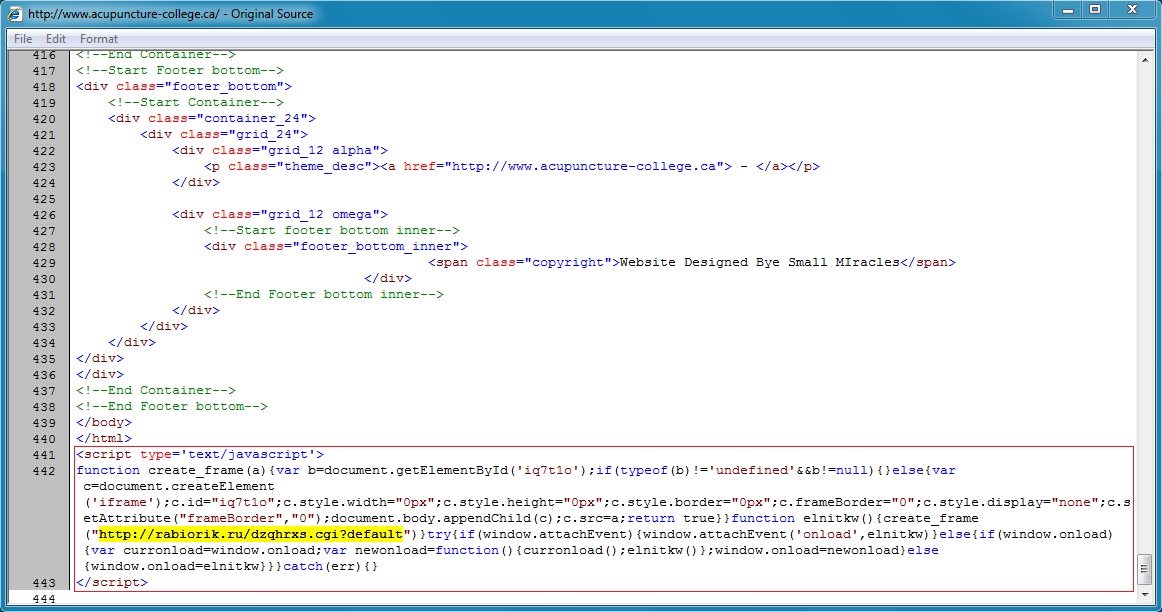Click the "grid_24" class value
Viewport: 1162px width, 612px height.
(x=264, y=134)
